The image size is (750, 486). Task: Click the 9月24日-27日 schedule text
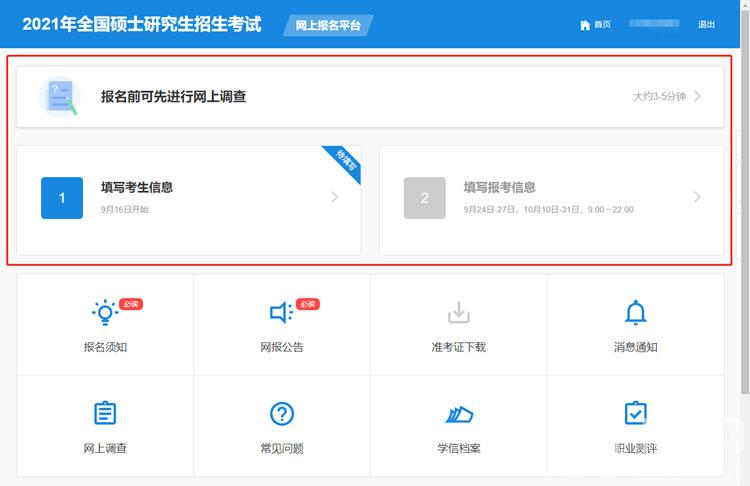(548, 210)
